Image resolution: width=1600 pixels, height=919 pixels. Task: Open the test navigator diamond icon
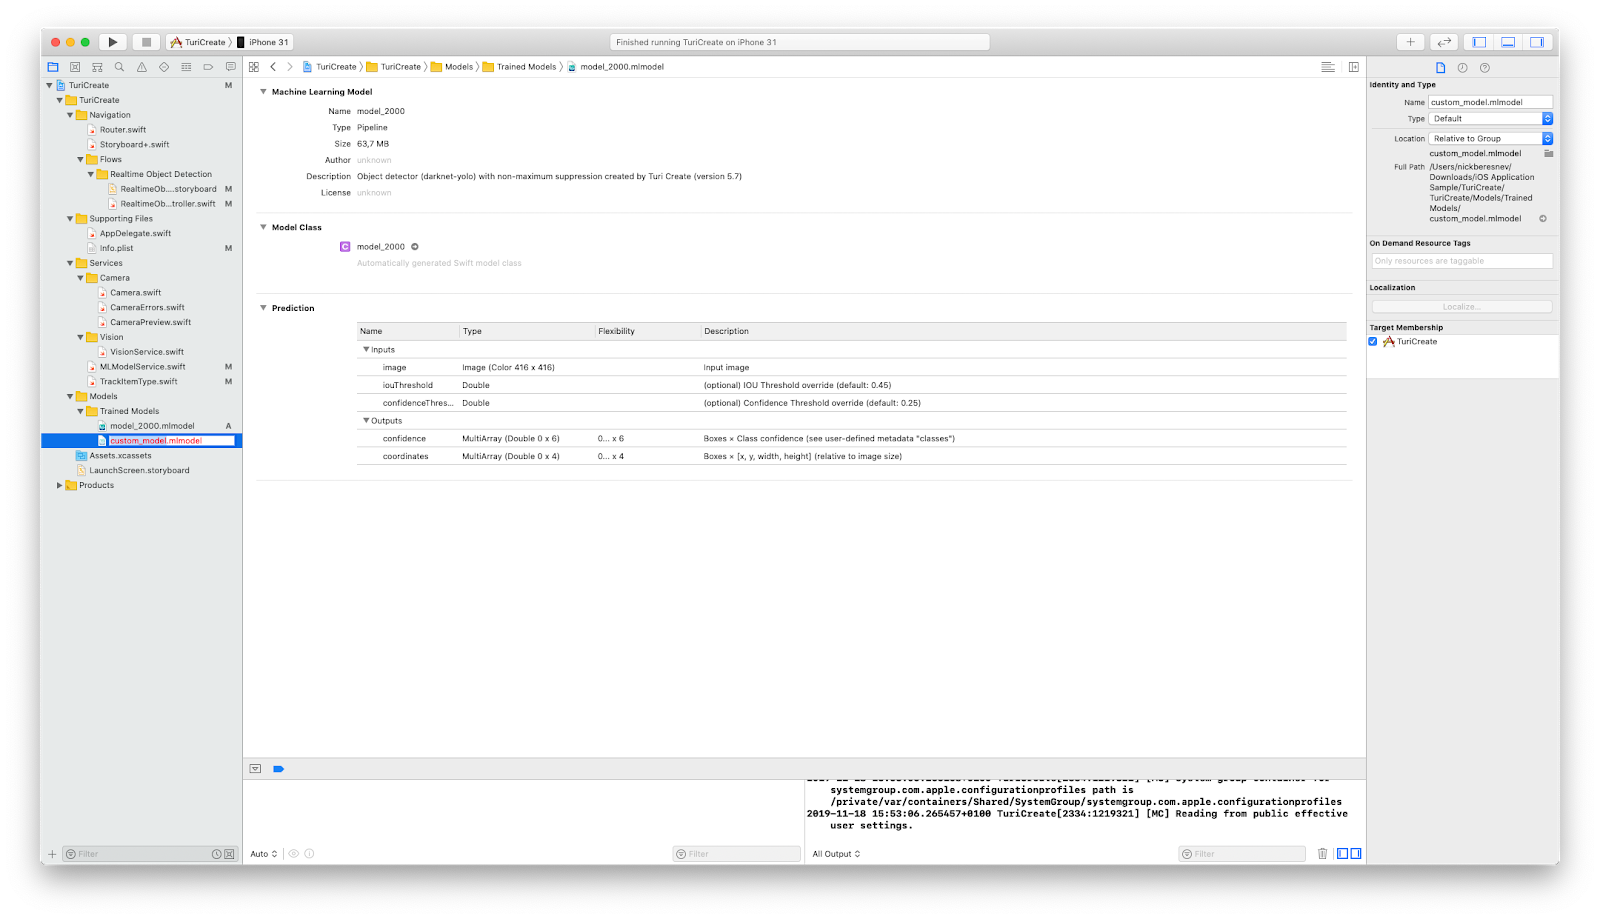pos(164,67)
